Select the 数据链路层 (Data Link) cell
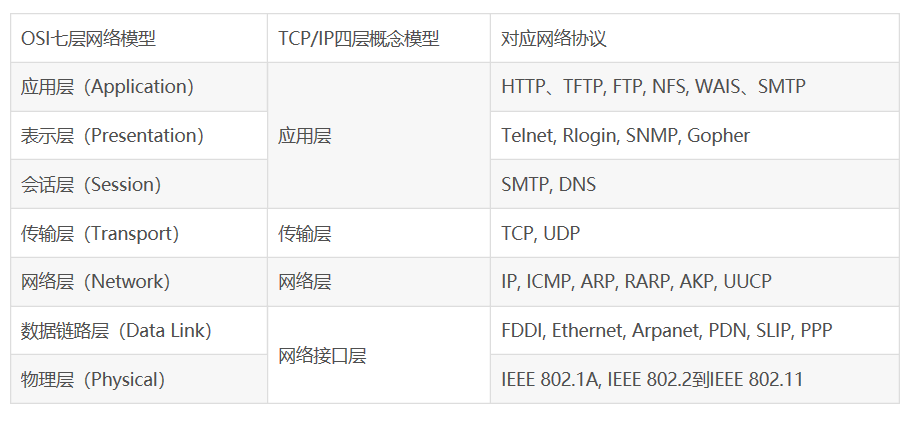The height and width of the screenshot is (423, 915). point(139,330)
